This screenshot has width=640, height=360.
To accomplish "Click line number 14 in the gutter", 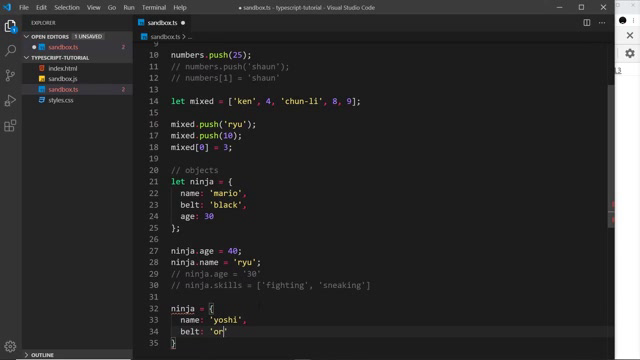I will (x=153, y=101).
